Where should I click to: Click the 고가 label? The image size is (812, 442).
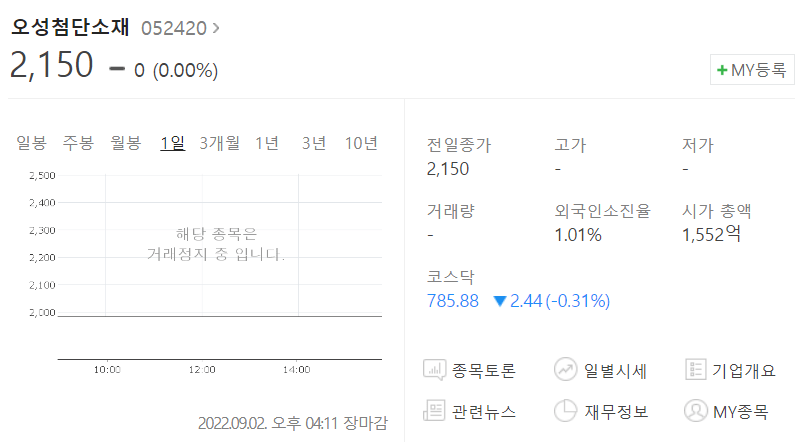click(x=570, y=145)
